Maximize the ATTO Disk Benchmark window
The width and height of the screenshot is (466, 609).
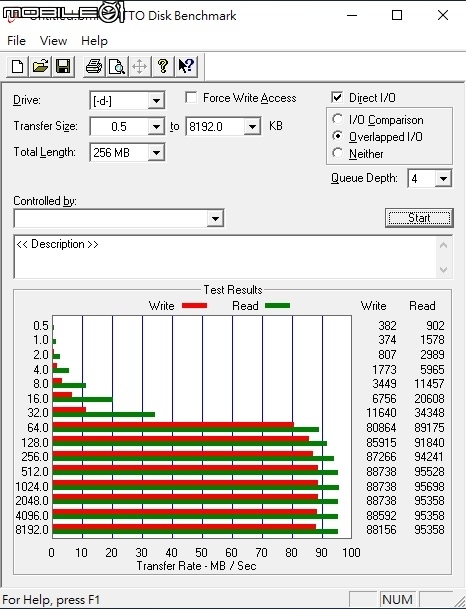click(x=397, y=16)
